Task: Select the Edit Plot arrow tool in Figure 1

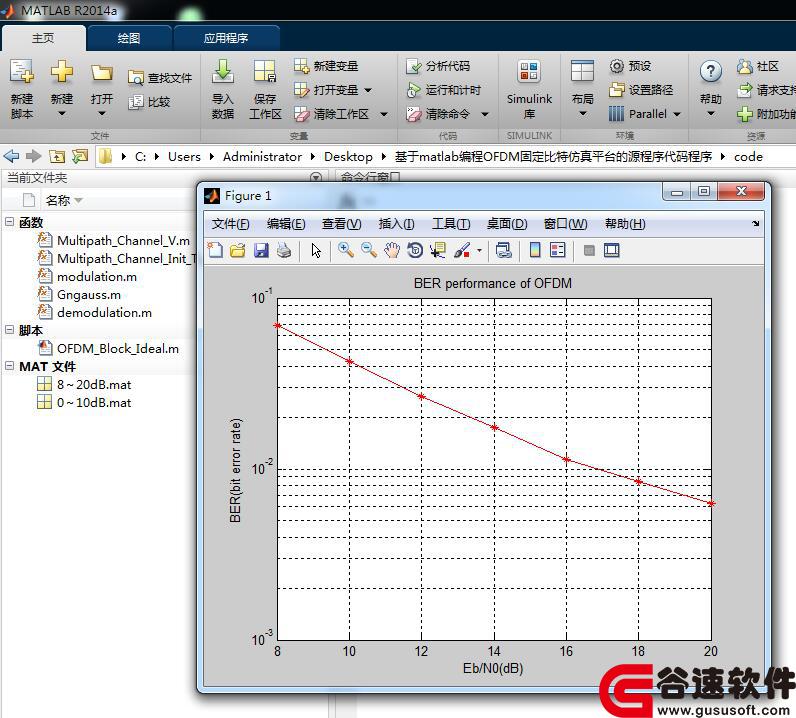Action: click(316, 250)
